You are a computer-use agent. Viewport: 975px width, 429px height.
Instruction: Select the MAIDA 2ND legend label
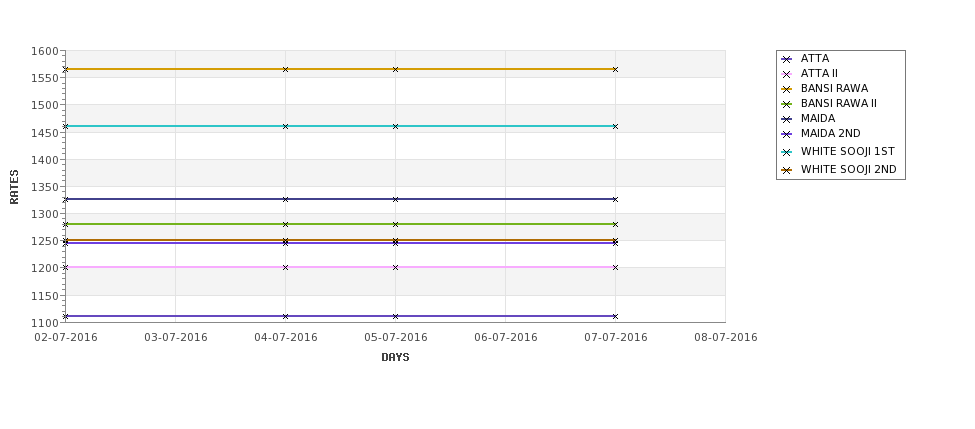coord(831,134)
